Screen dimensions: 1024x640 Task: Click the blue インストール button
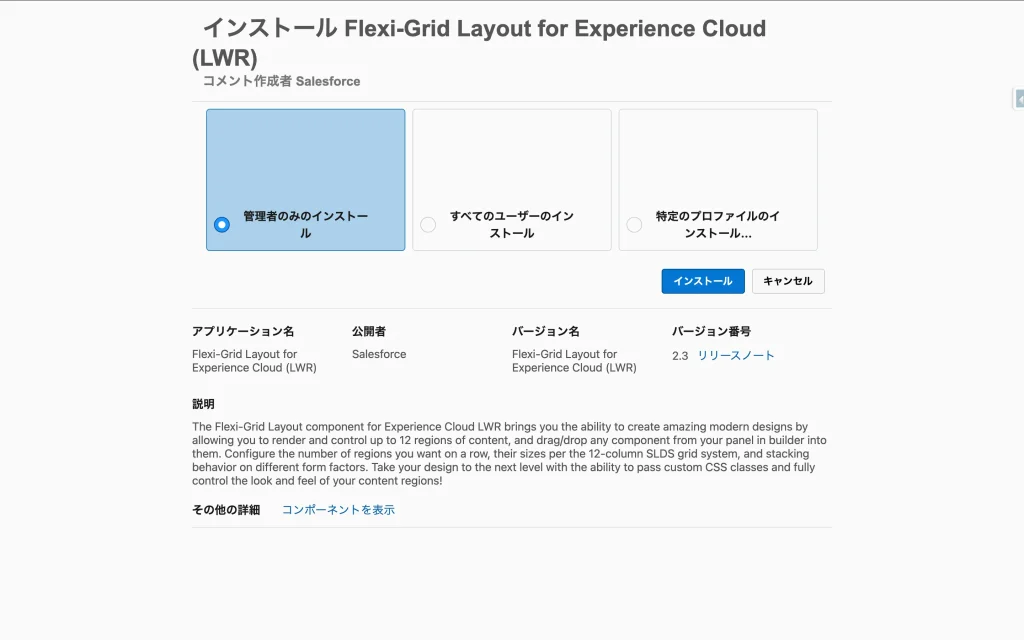(703, 281)
